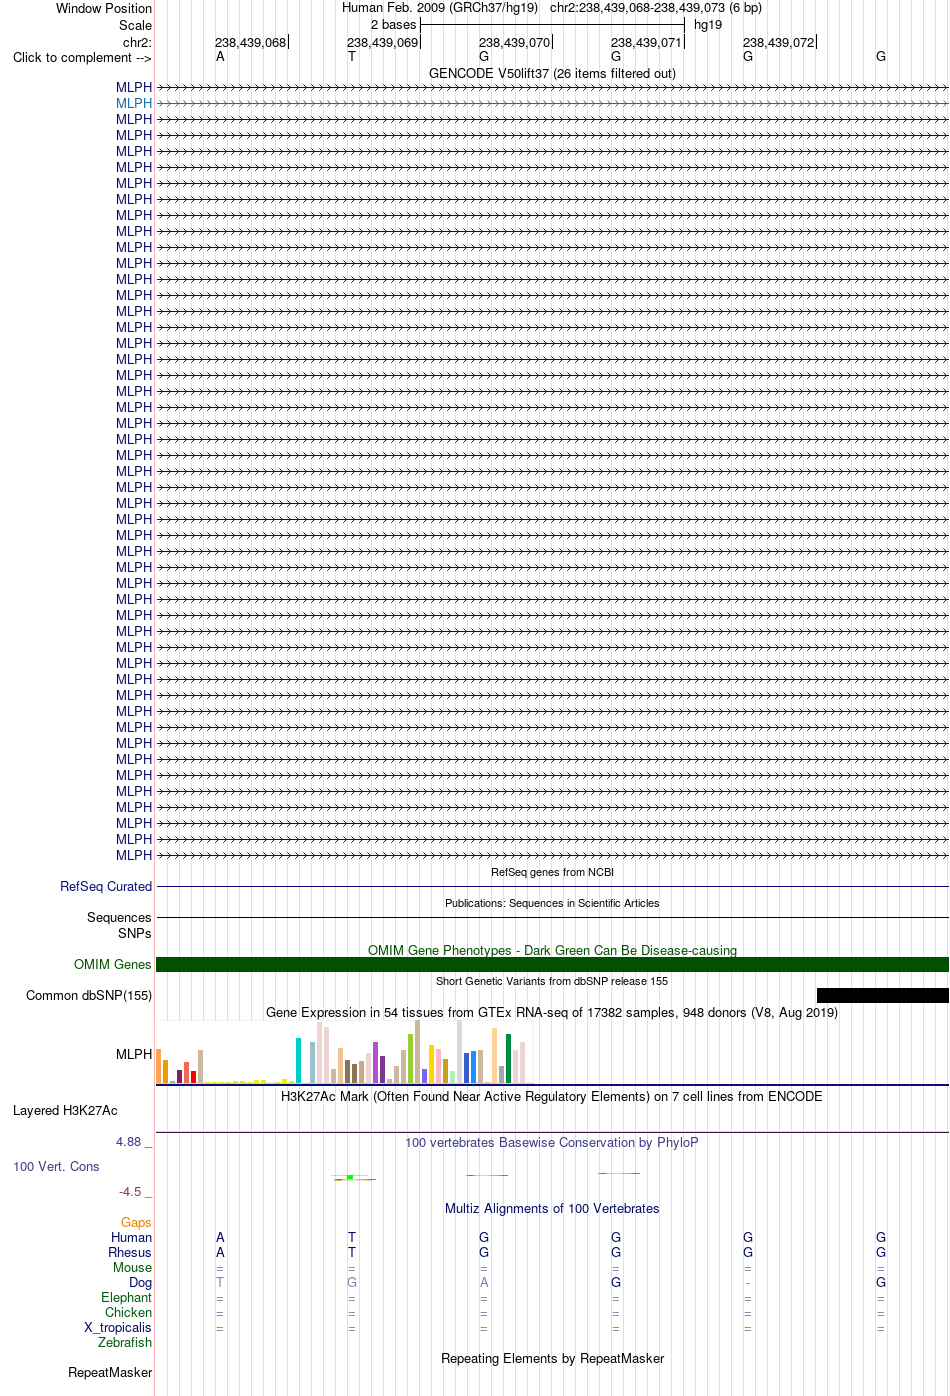
Task: Click the chr2: ruler label
Action: point(137,42)
